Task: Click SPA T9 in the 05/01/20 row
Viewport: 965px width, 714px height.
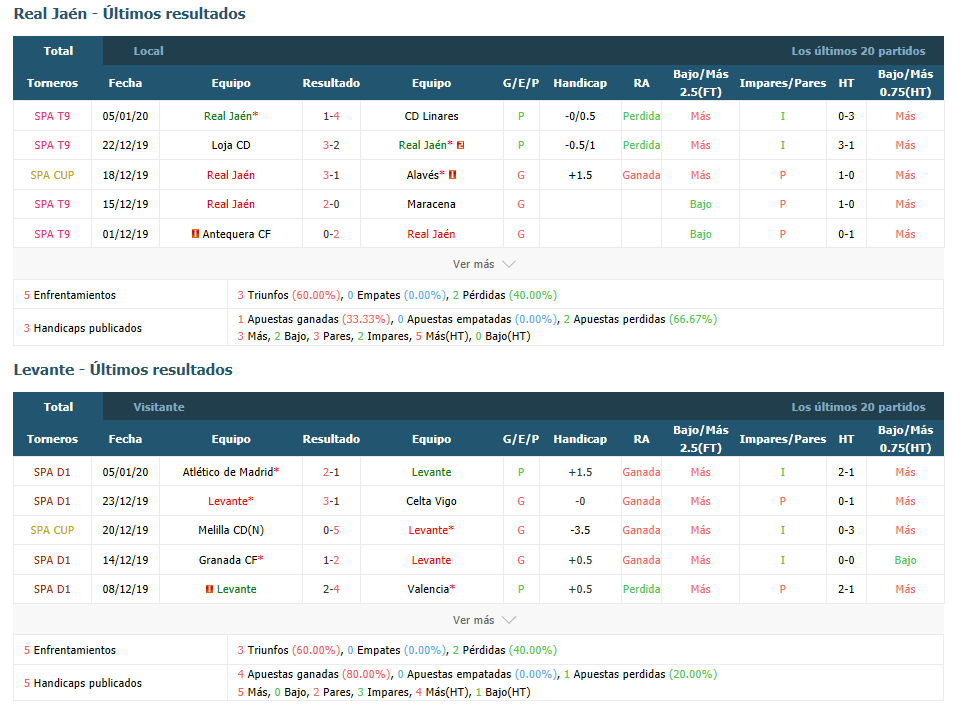Action: [x=52, y=116]
